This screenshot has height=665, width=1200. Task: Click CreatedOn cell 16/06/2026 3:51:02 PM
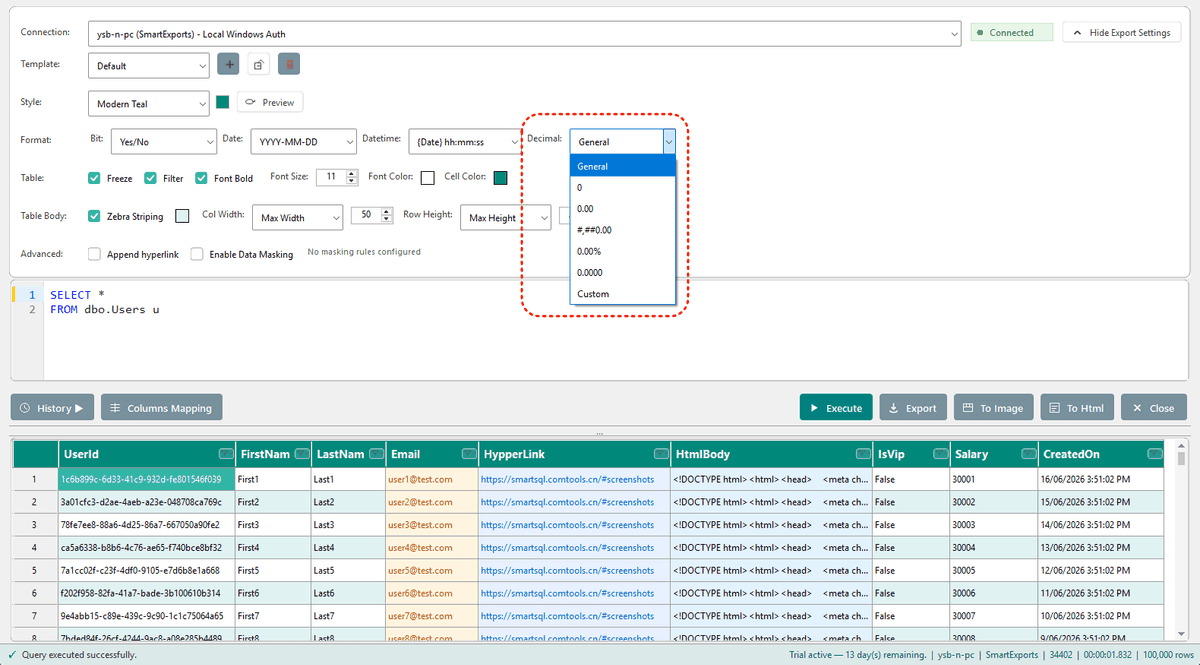(1101, 479)
